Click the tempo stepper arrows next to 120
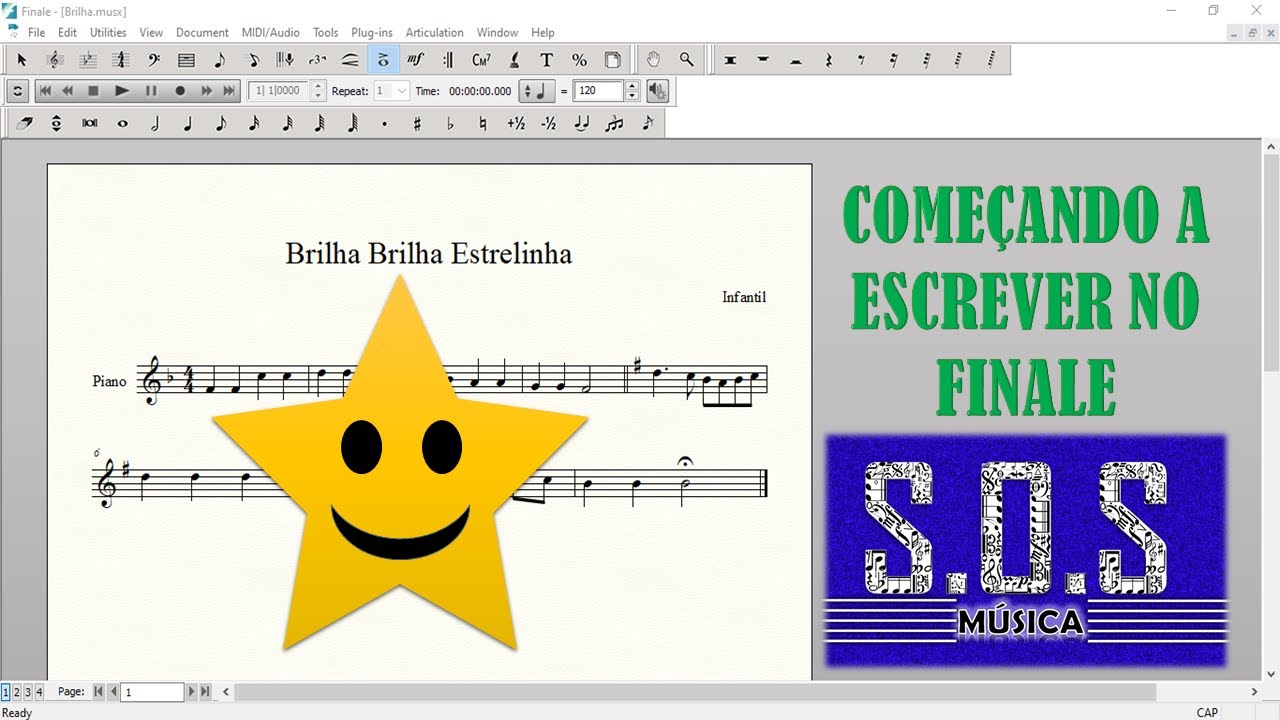The height and width of the screenshot is (720, 1280). (632, 91)
